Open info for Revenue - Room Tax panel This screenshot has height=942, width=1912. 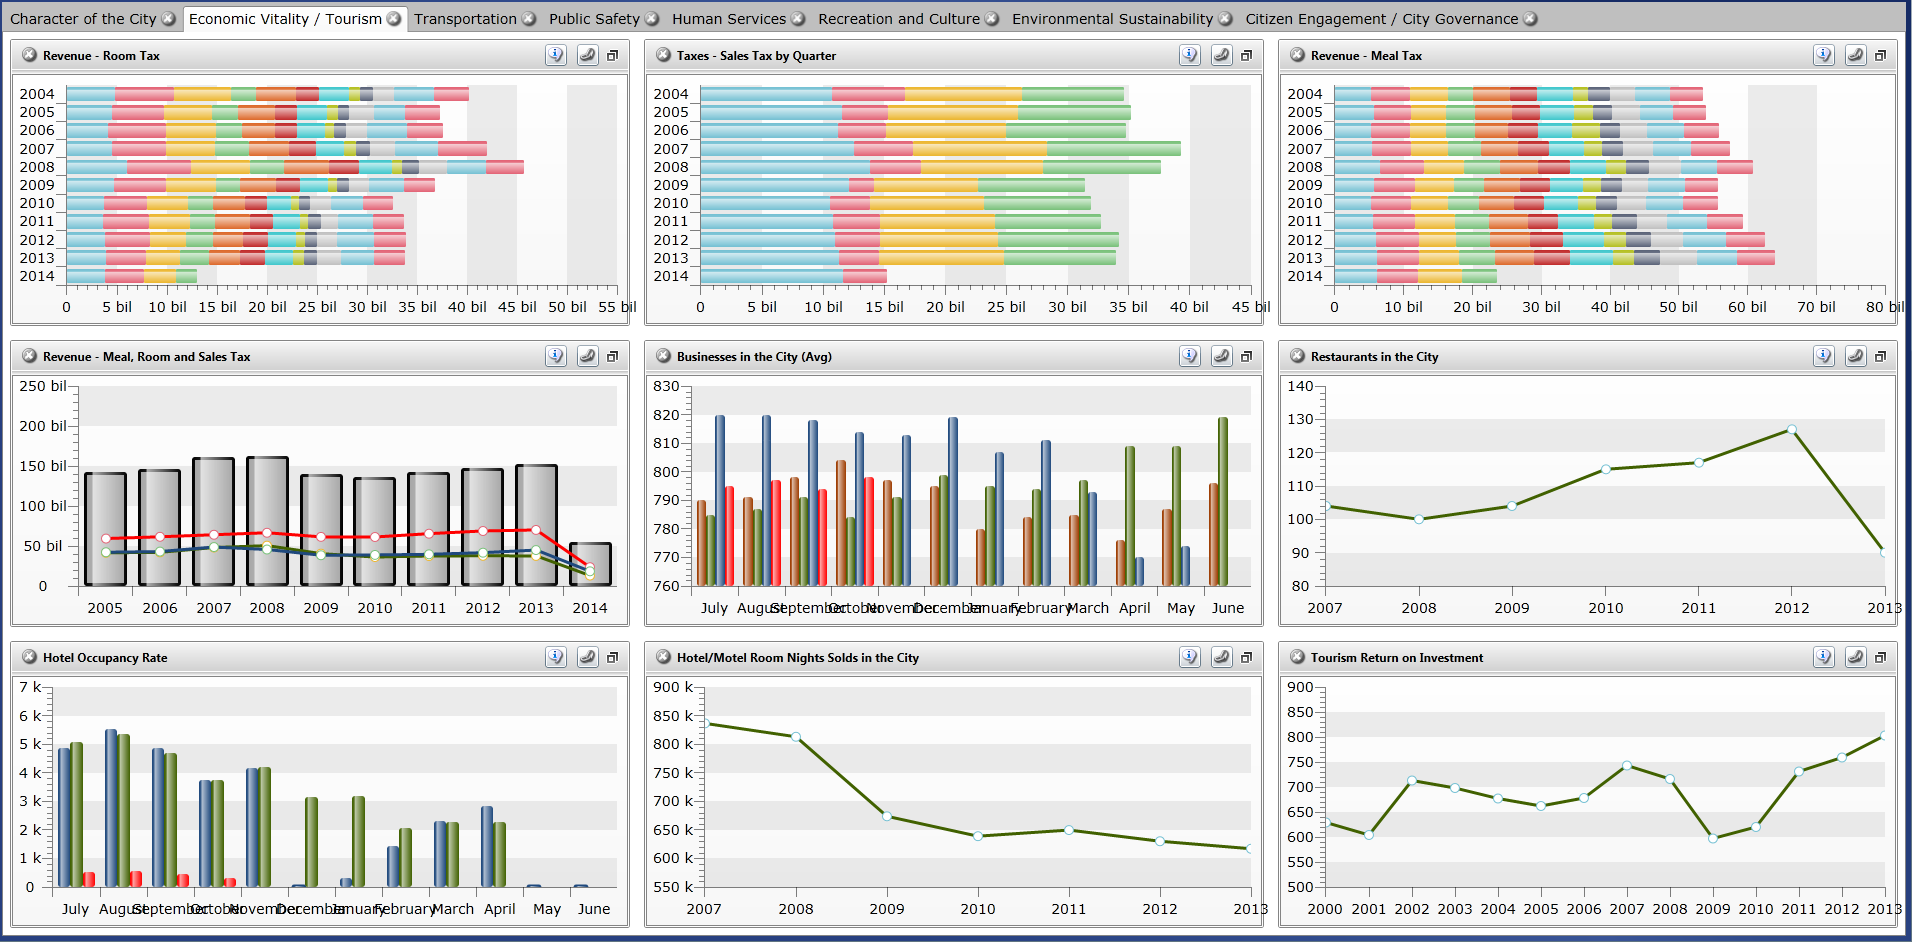[x=556, y=56]
